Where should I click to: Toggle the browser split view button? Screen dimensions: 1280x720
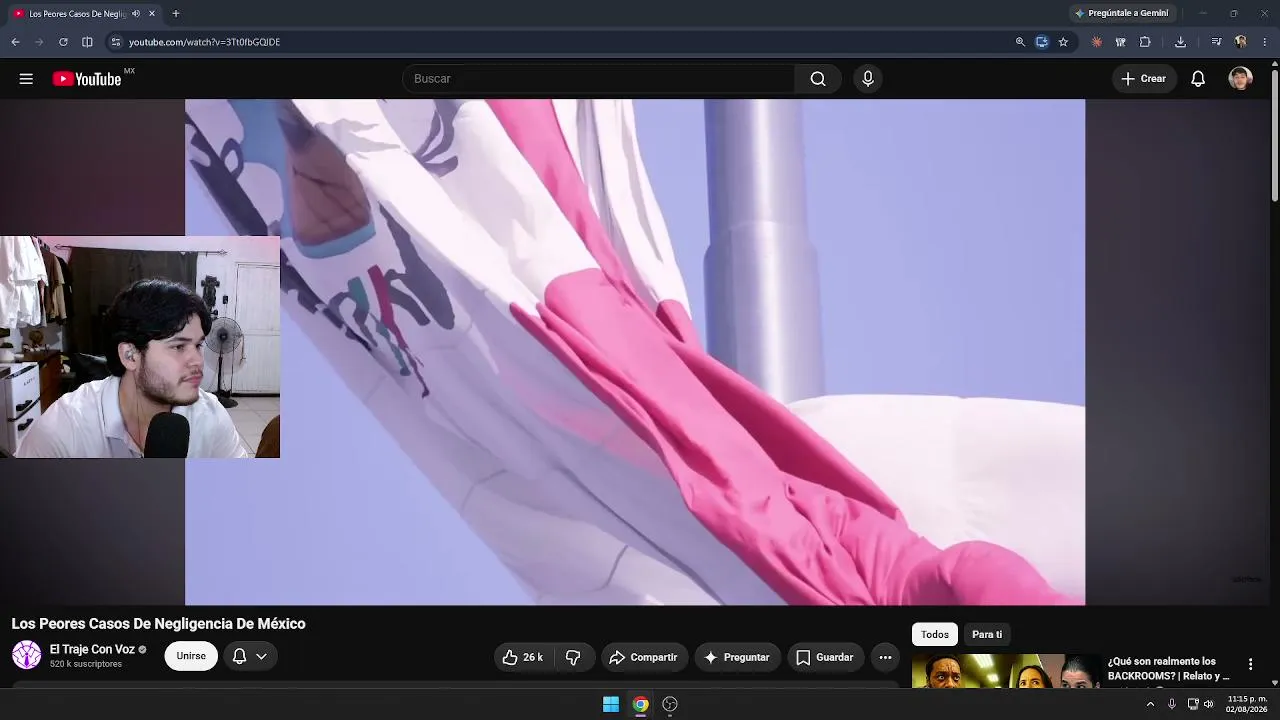pos(87,42)
